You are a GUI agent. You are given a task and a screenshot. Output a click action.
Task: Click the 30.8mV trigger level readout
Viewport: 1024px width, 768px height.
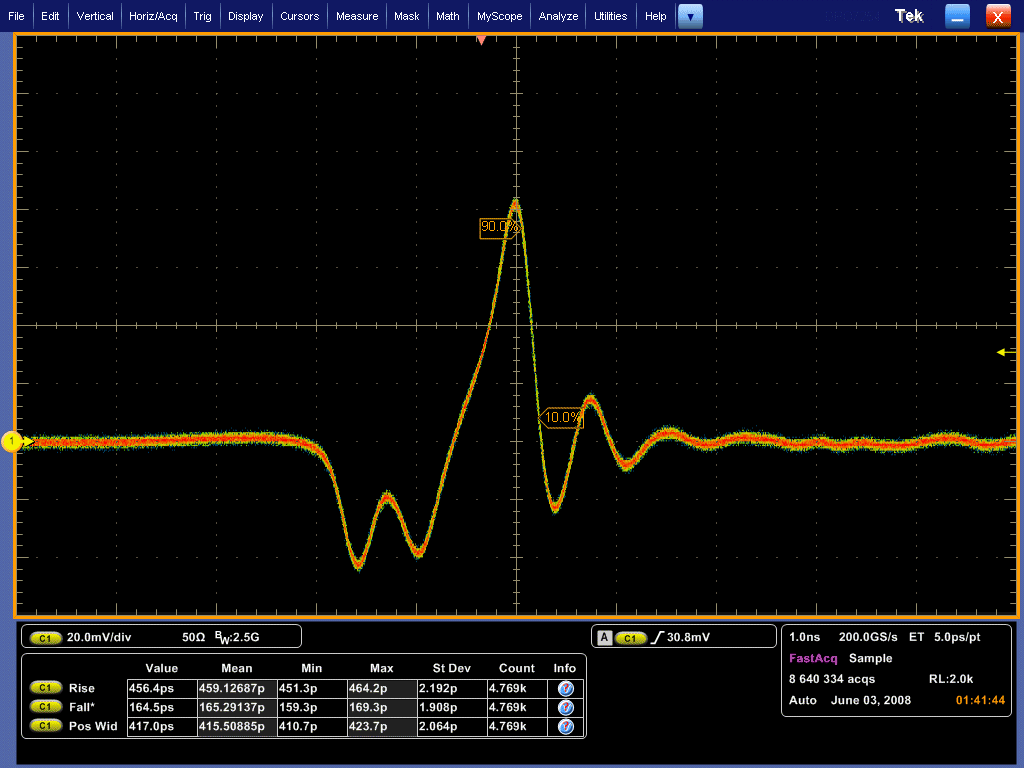(x=688, y=637)
